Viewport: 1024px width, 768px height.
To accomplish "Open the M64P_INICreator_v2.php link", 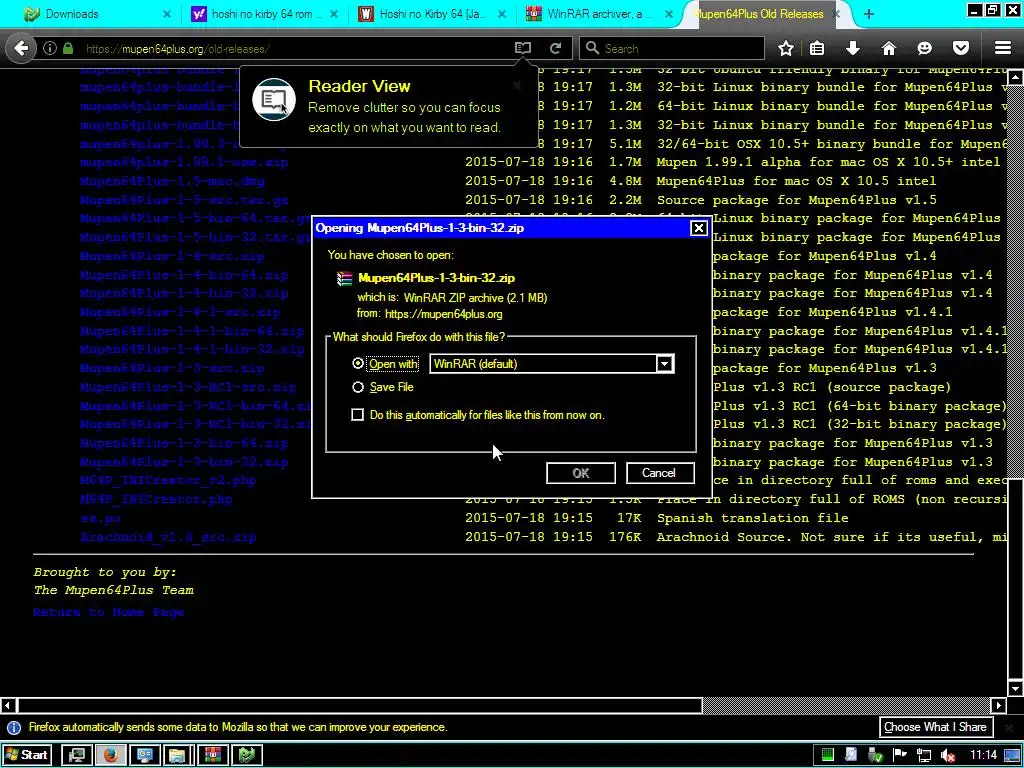I will click(168, 480).
